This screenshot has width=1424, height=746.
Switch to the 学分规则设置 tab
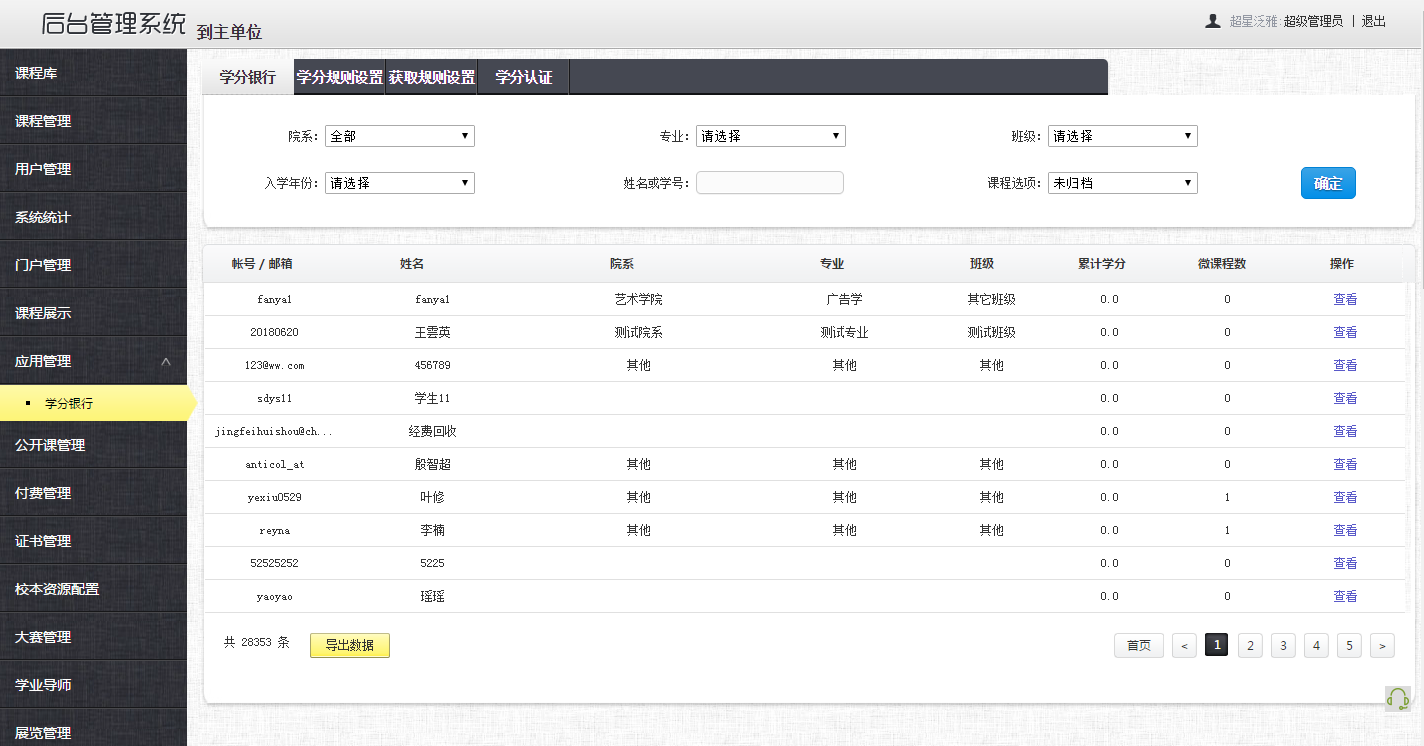point(340,77)
